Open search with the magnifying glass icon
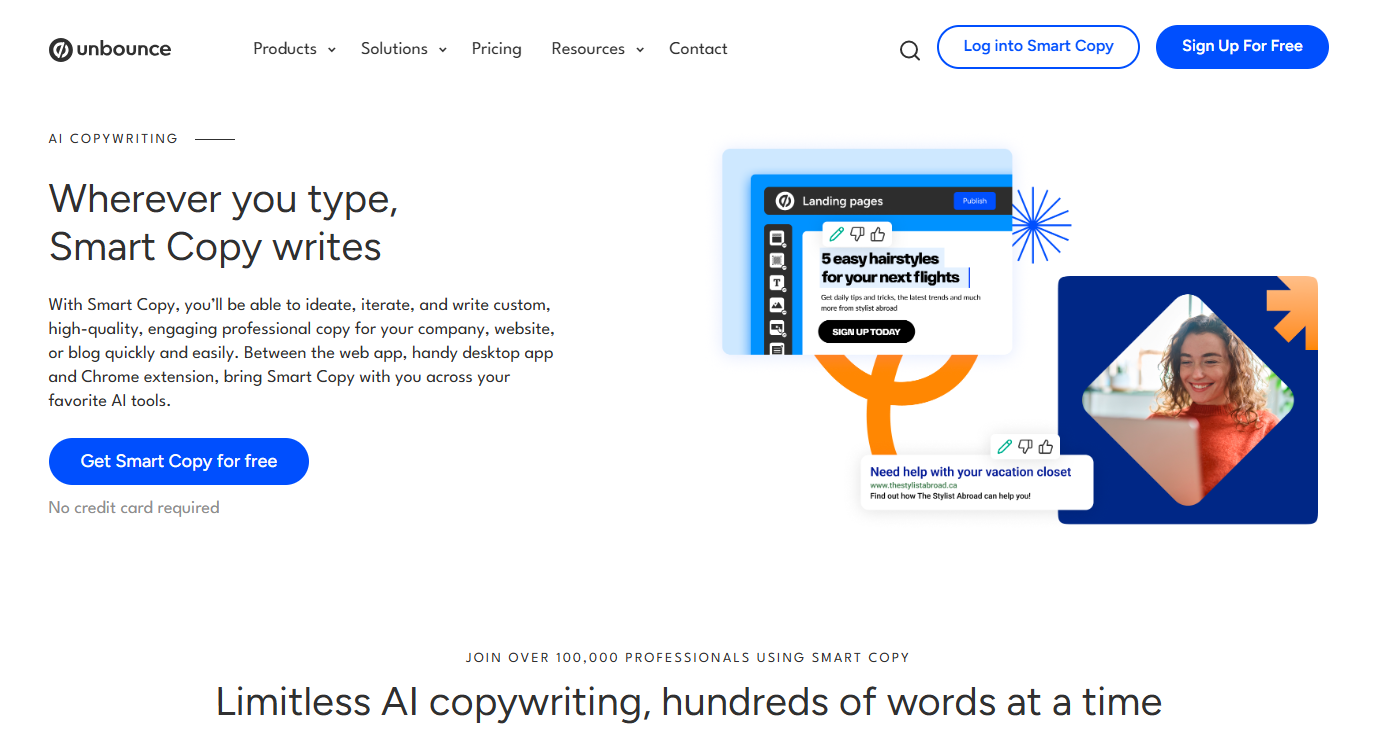The height and width of the screenshot is (752, 1376). (909, 50)
